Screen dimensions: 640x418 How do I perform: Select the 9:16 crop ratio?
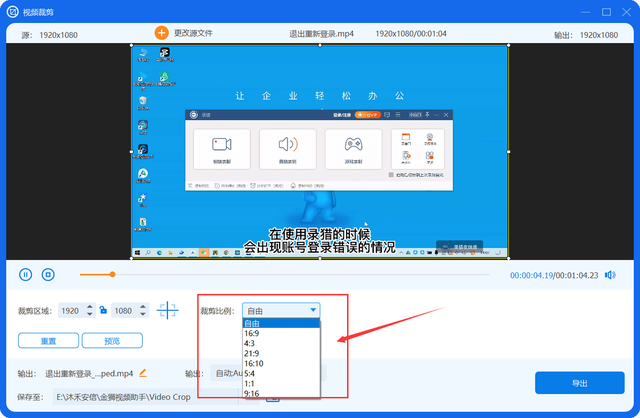pyautogui.click(x=281, y=394)
